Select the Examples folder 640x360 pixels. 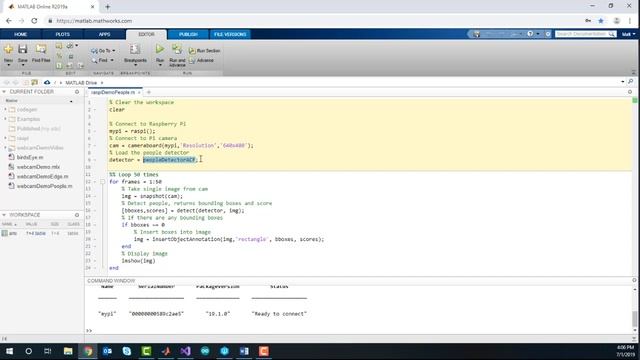coord(28,119)
